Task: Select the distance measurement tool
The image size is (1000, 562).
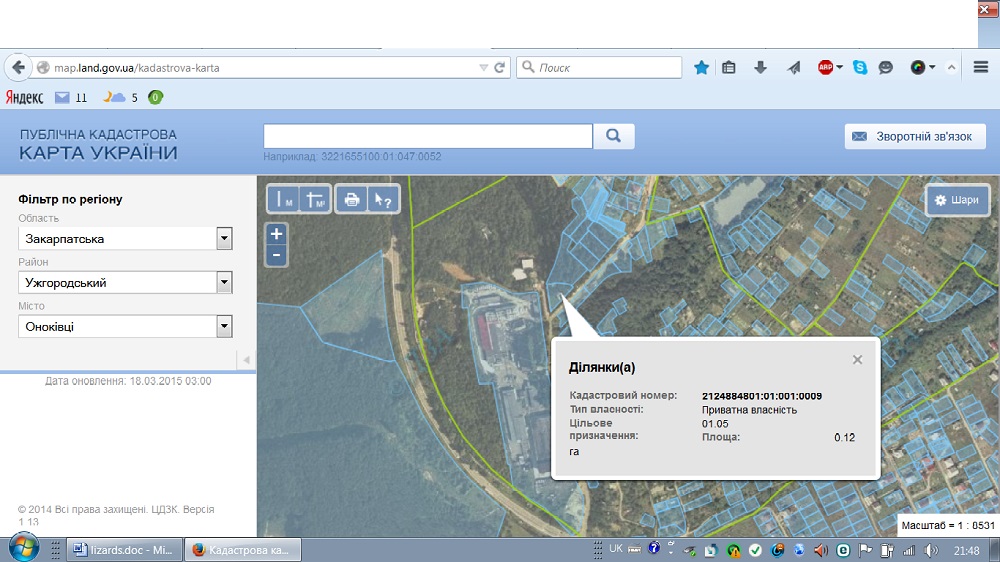Action: pos(284,199)
